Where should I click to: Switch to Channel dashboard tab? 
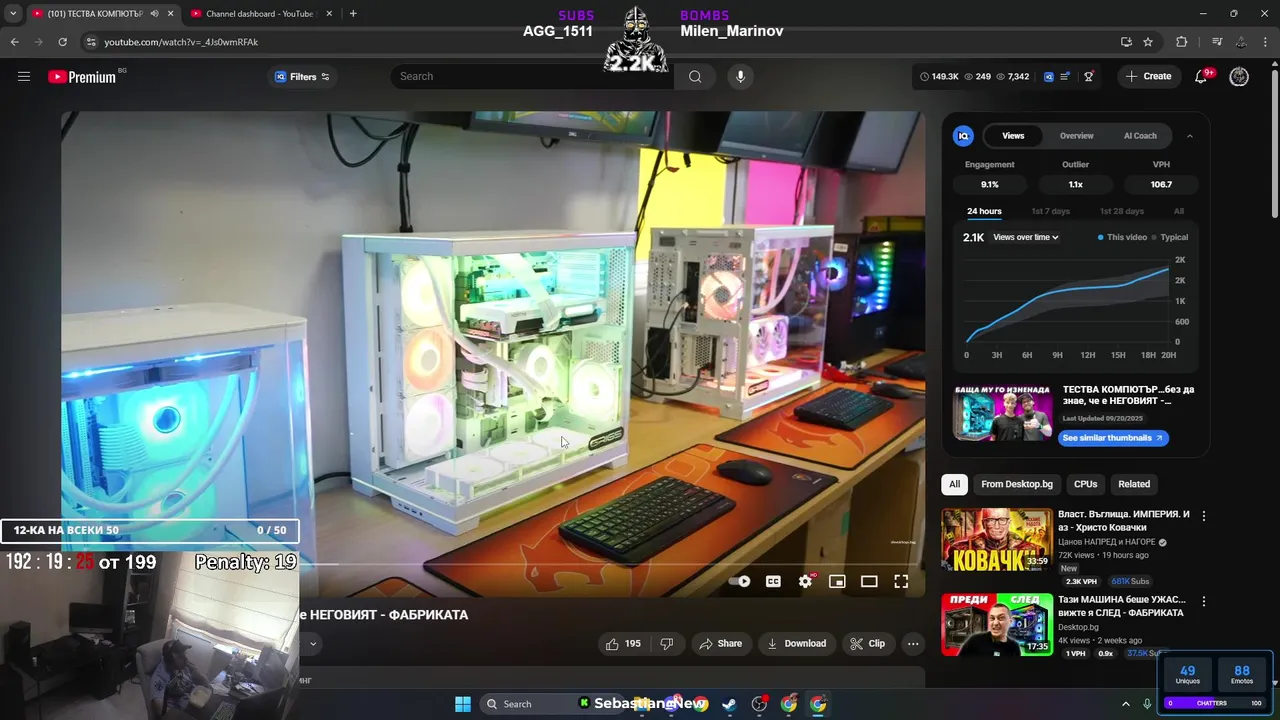[x=259, y=14]
